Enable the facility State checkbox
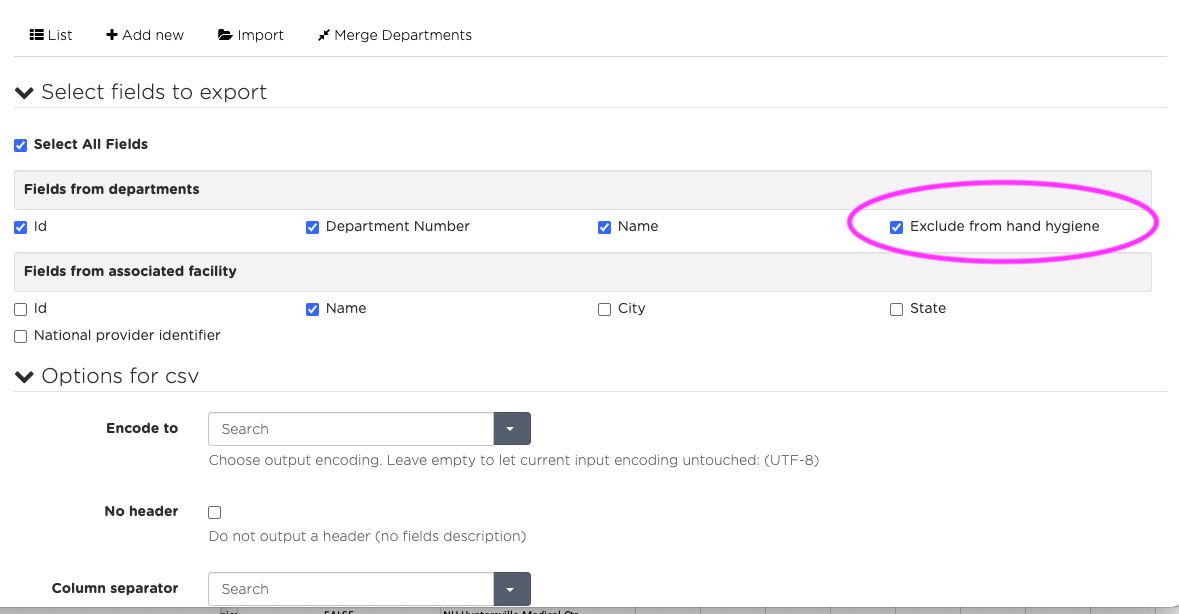This screenshot has height=614, width=1179. click(x=897, y=309)
